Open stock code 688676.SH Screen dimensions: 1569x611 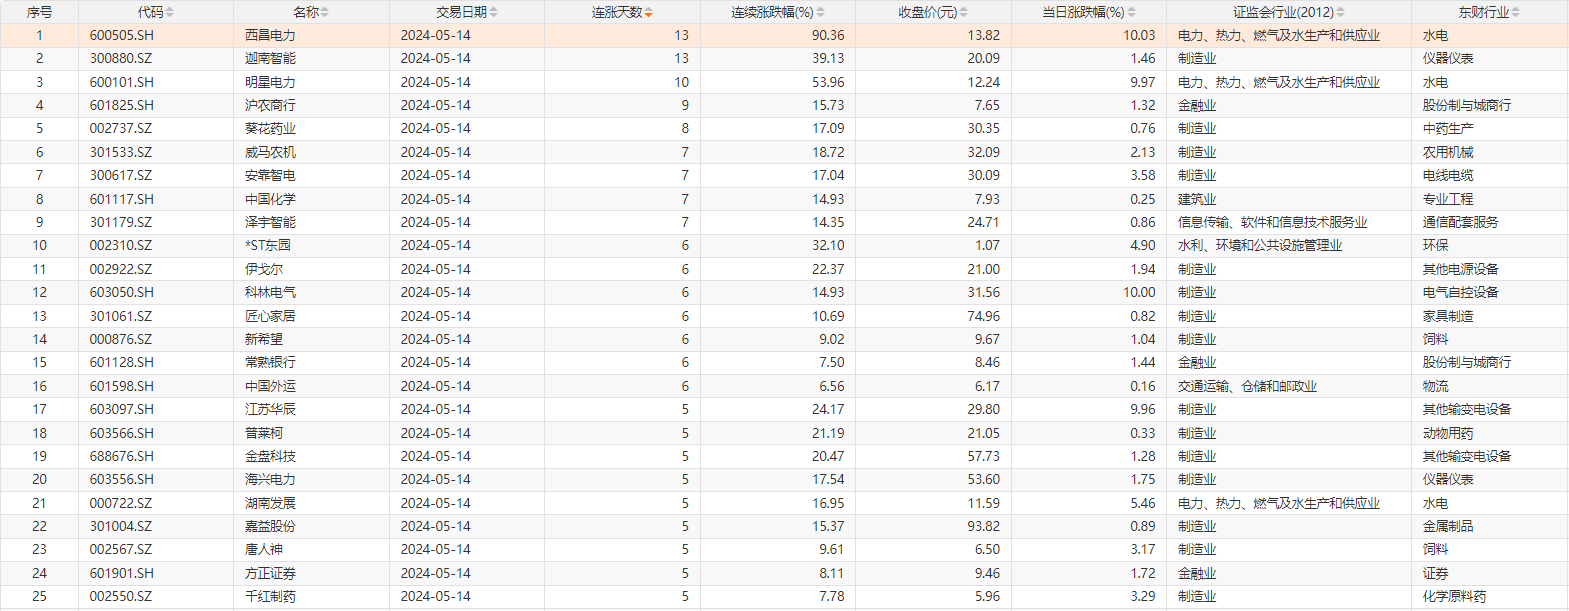pyautogui.click(x=122, y=456)
